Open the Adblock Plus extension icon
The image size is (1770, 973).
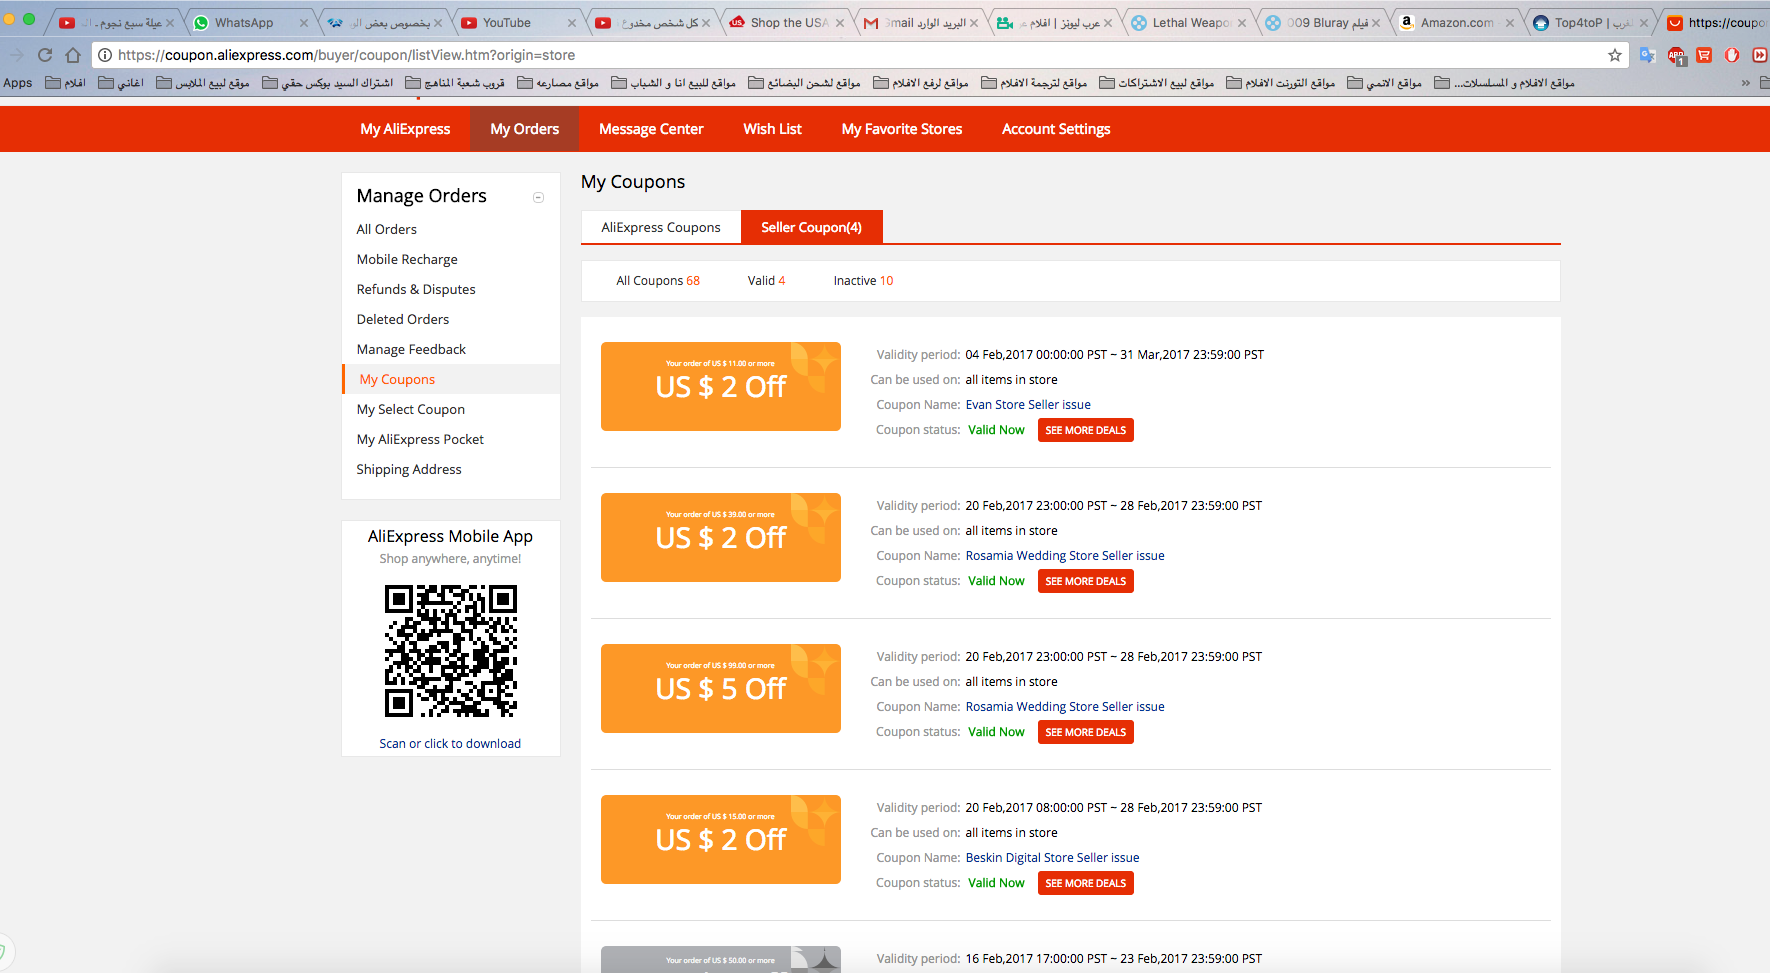tap(1676, 55)
